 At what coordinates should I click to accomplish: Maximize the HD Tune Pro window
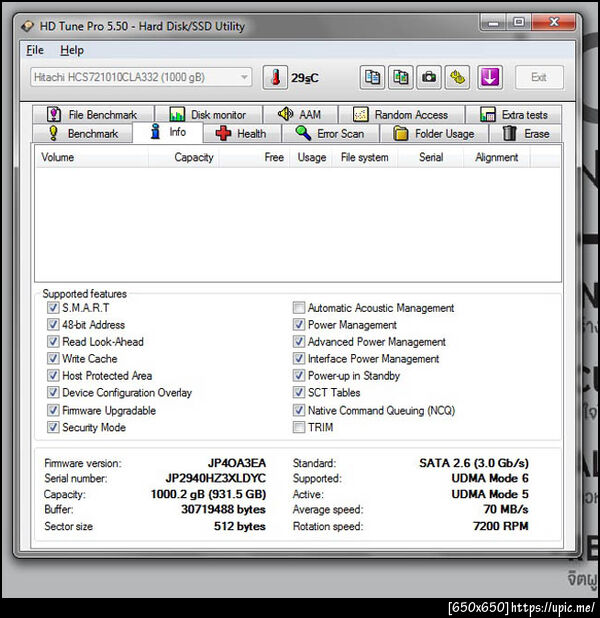point(519,22)
